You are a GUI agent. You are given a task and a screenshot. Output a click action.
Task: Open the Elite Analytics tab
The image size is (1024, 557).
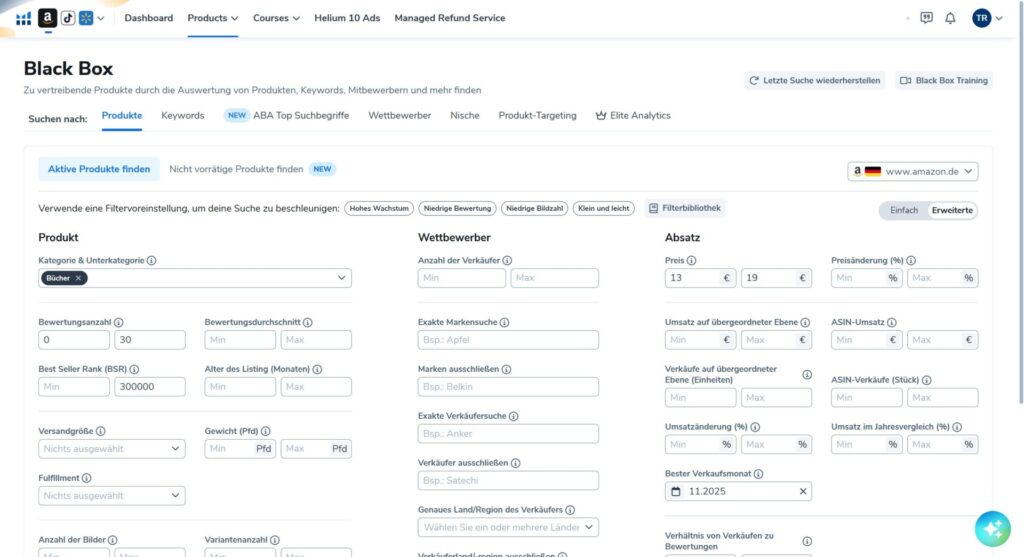[633, 116]
